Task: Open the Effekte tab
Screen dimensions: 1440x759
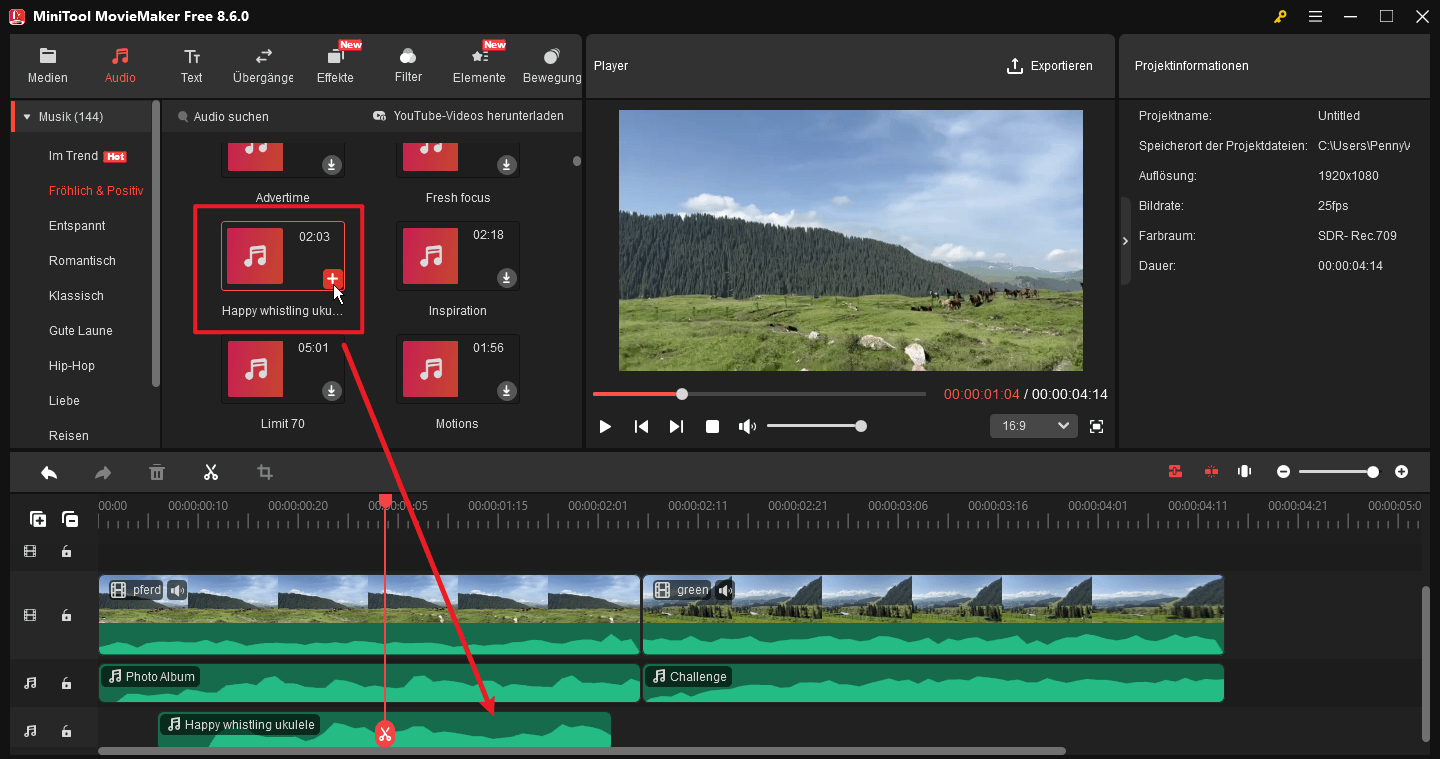Action: (x=335, y=64)
